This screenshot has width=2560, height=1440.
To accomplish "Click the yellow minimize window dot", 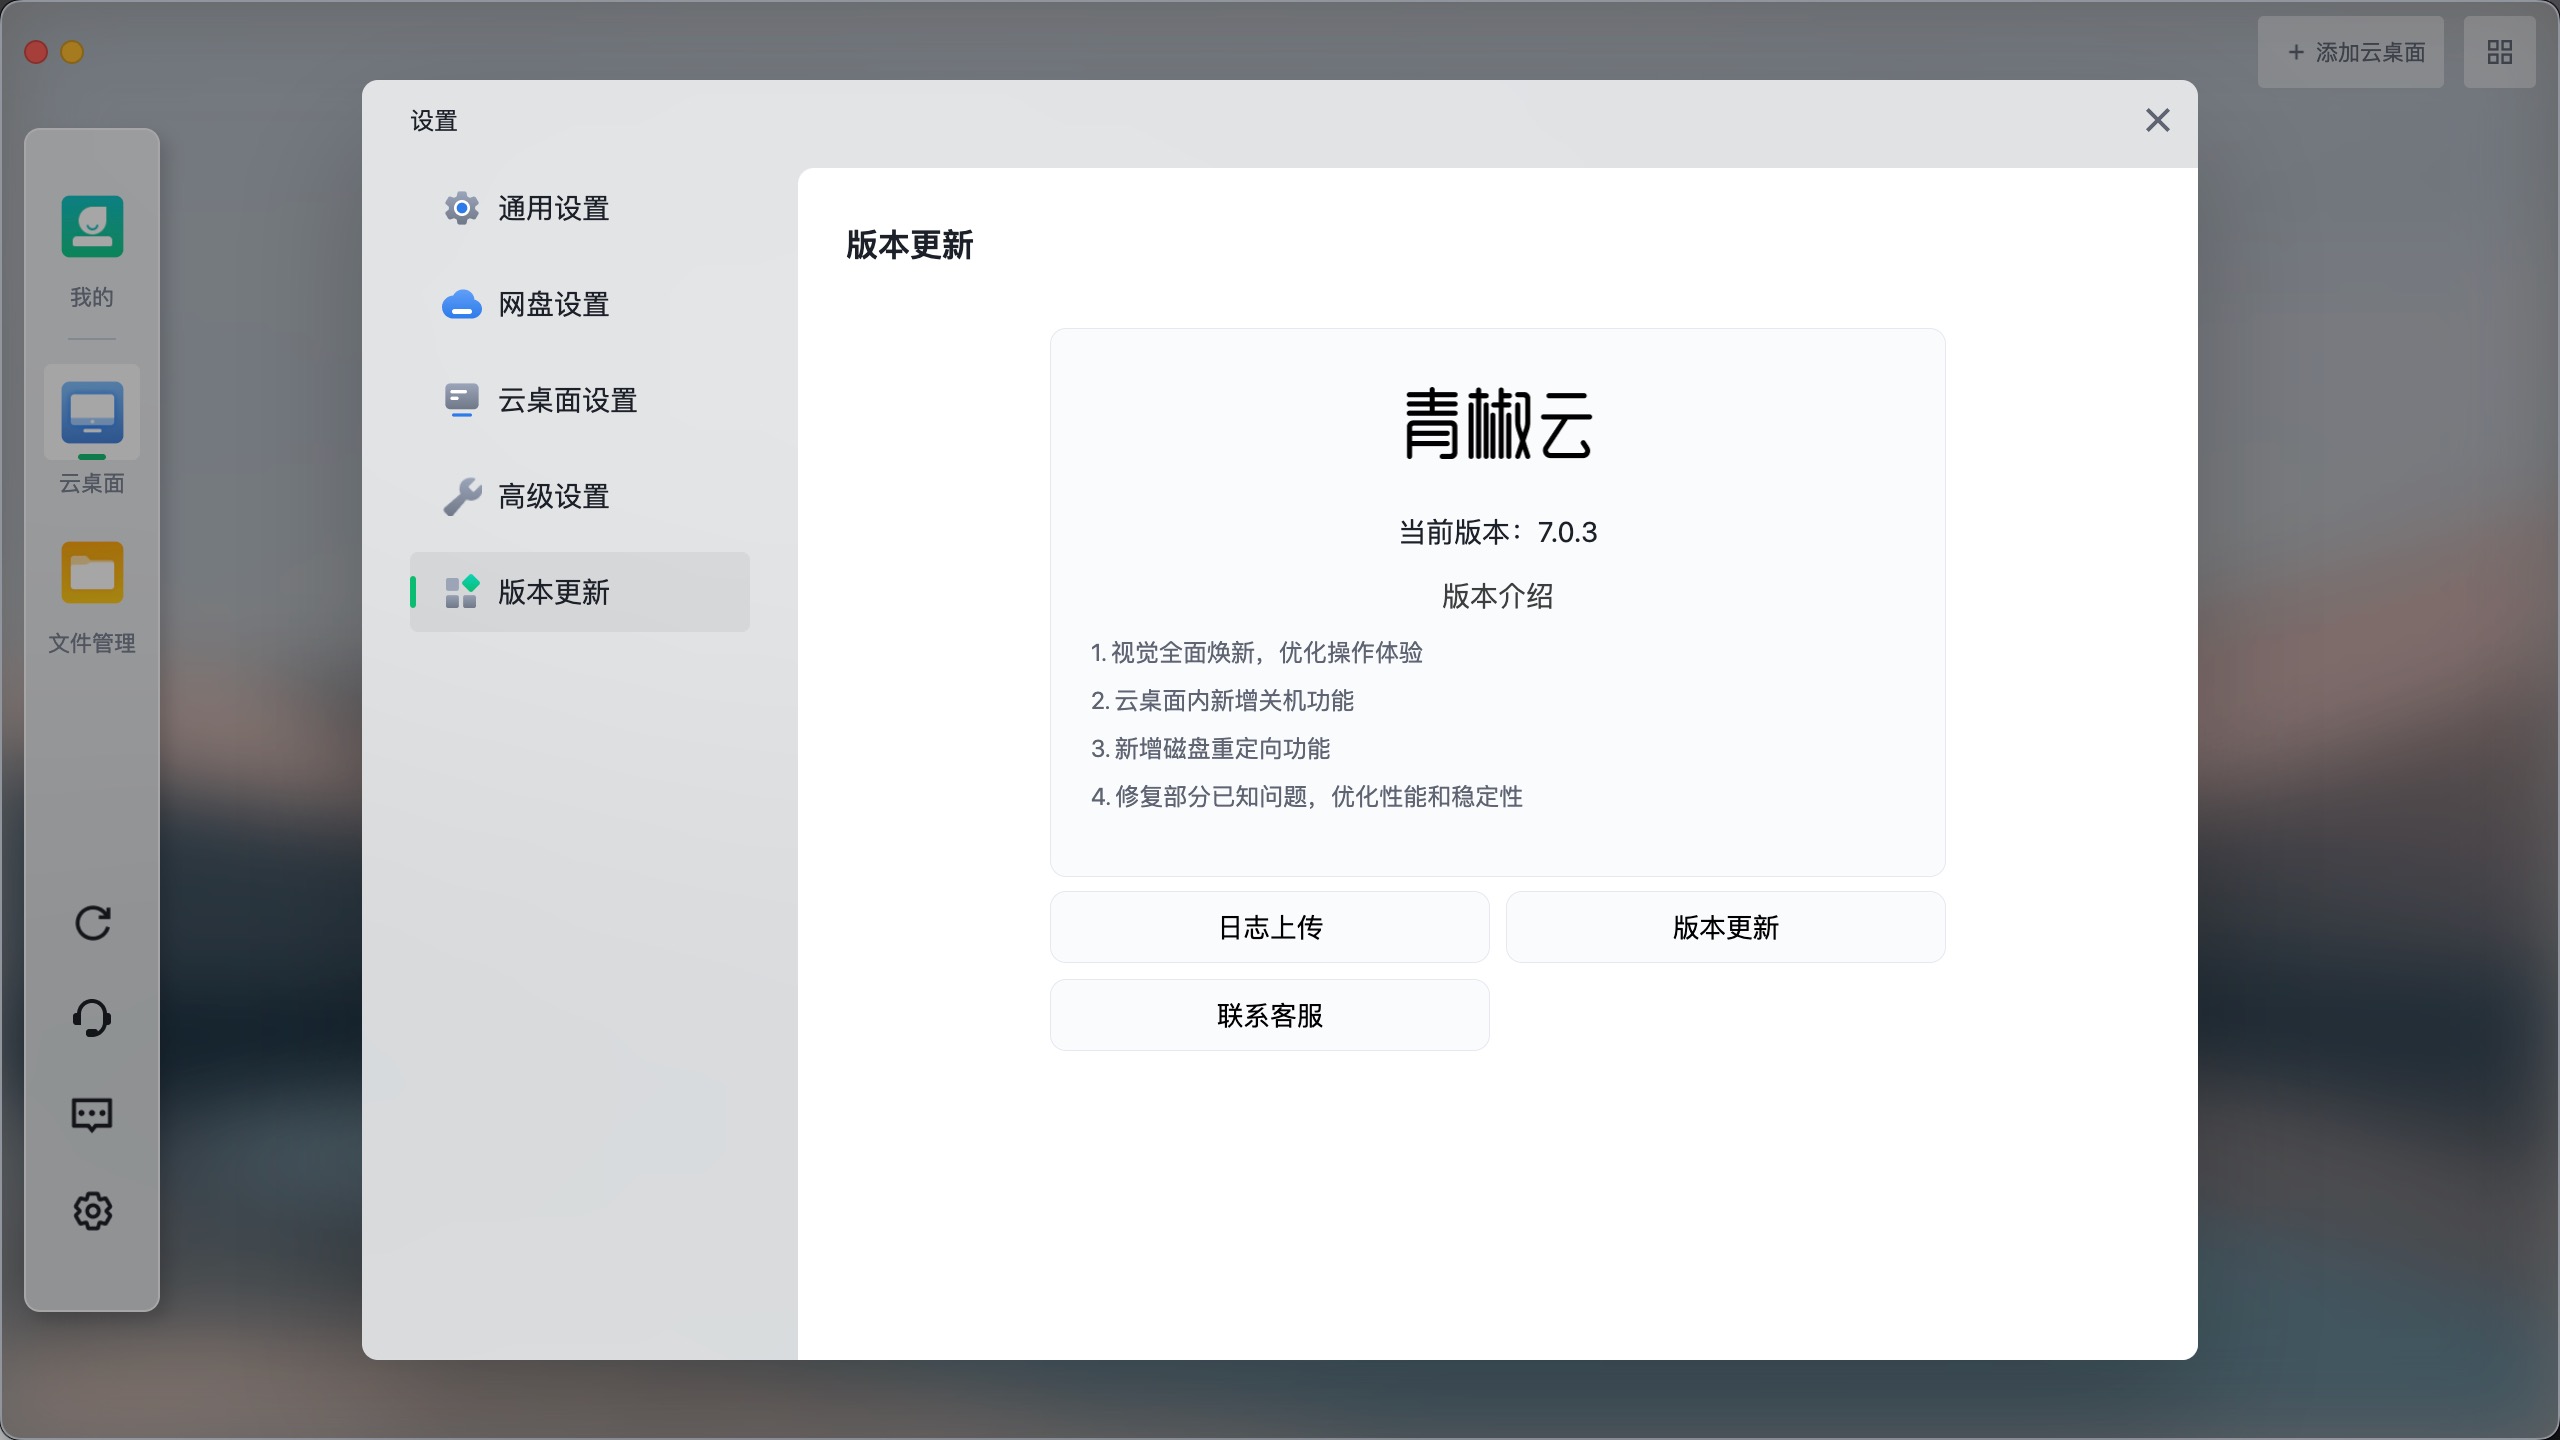I will [x=72, y=52].
